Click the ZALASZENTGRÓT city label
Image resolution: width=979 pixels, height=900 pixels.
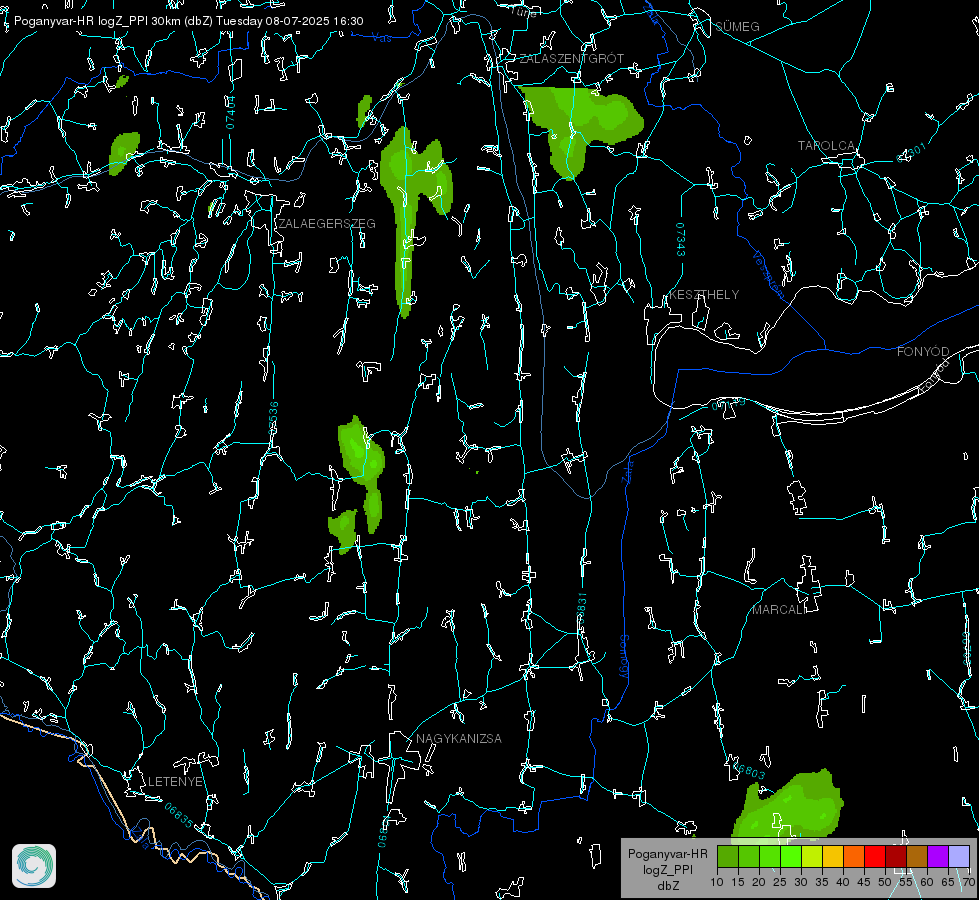coord(571,58)
